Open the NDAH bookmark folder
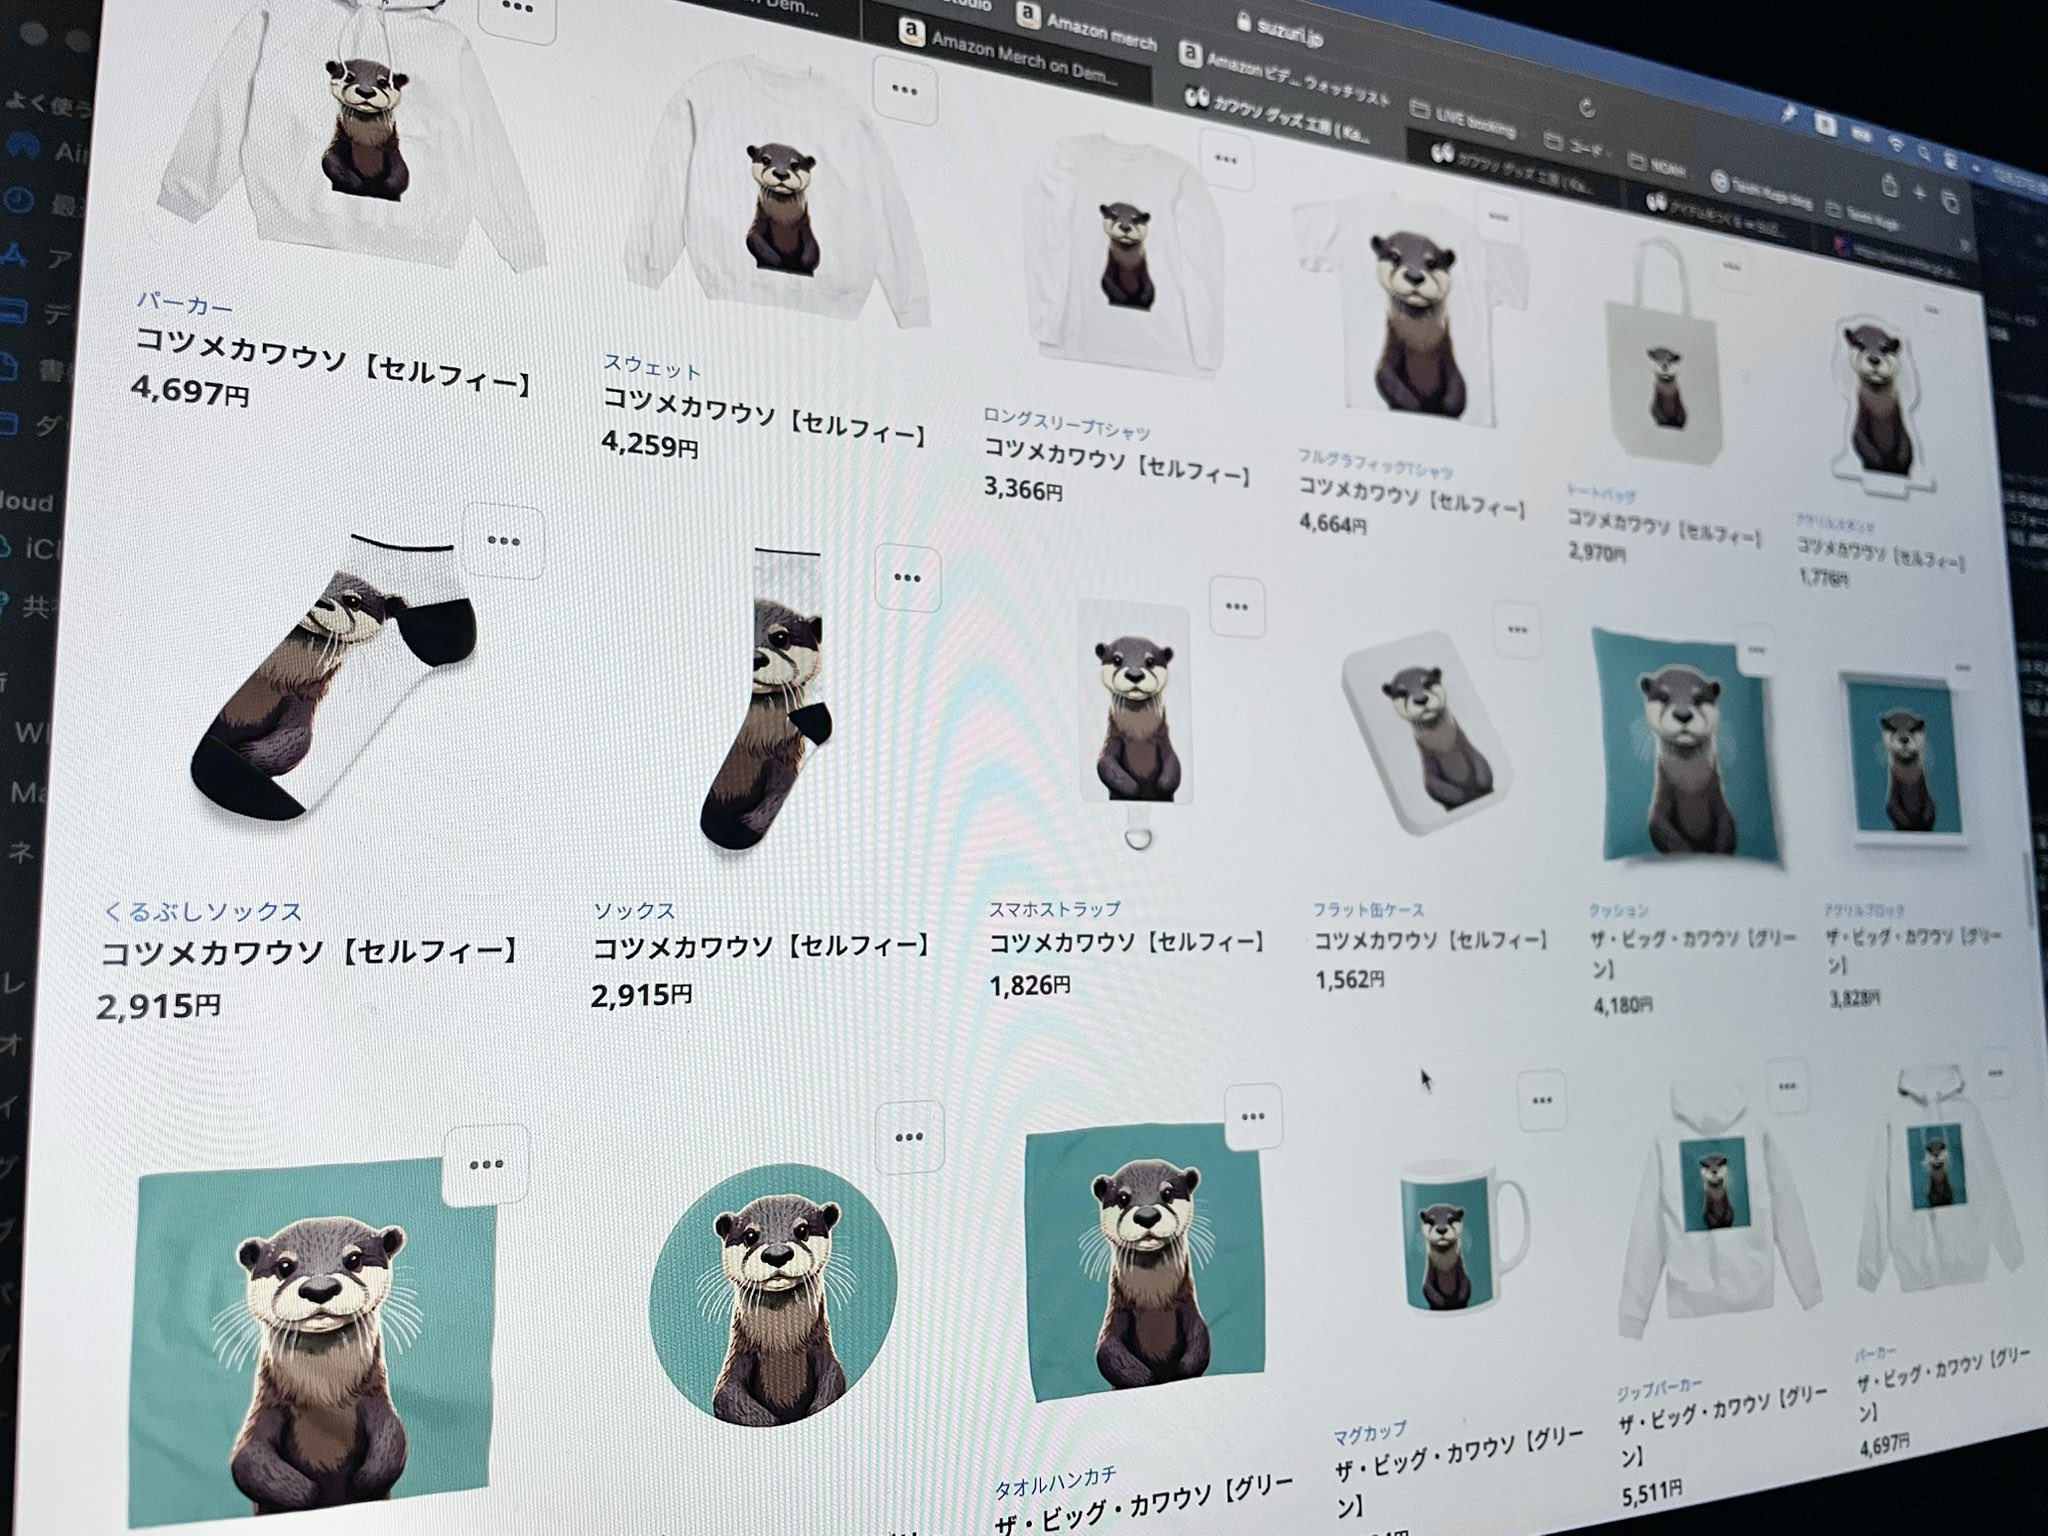The width and height of the screenshot is (2048, 1536). point(1658,165)
